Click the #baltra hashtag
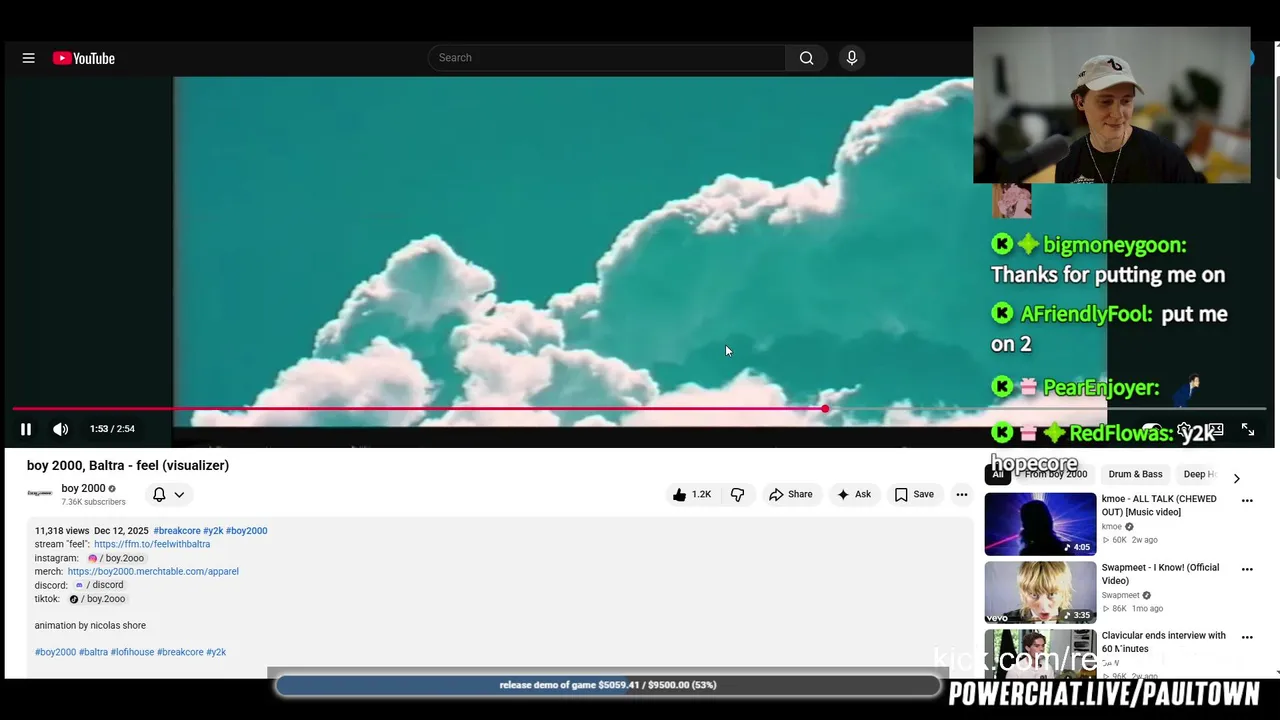Image resolution: width=1280 pixels, height=720 pixels. point(93,652)
